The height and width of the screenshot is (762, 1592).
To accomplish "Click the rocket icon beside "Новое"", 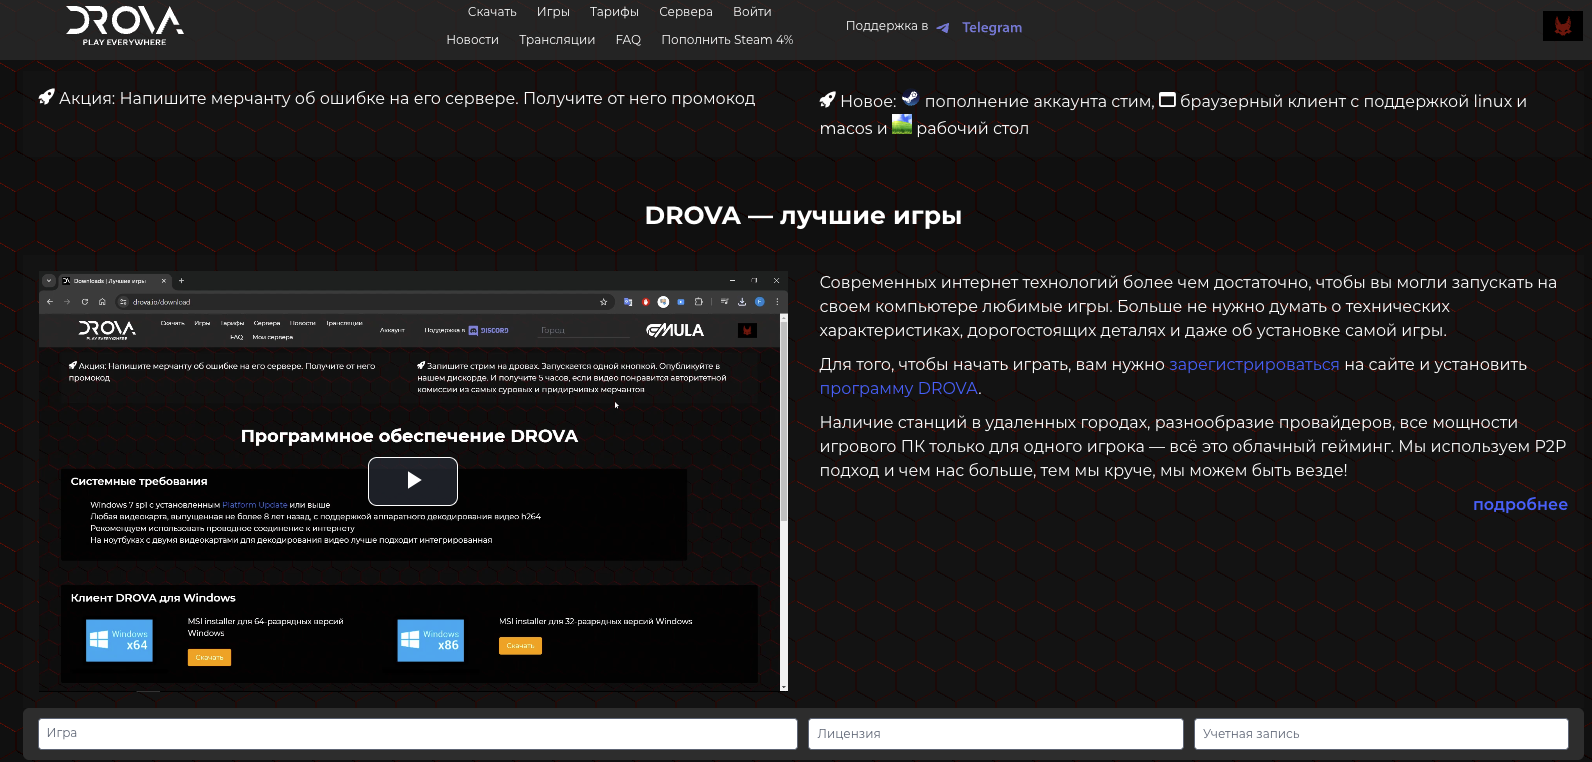I will tap(827, 100).
